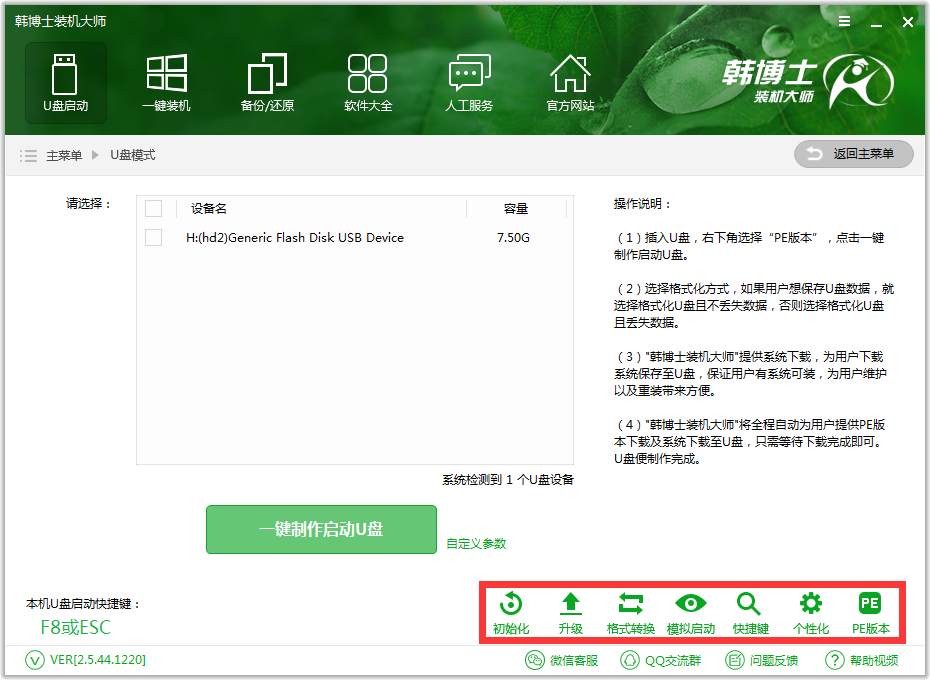Click the 容量 column header
The image size is (930, 680).
(515, 208)
